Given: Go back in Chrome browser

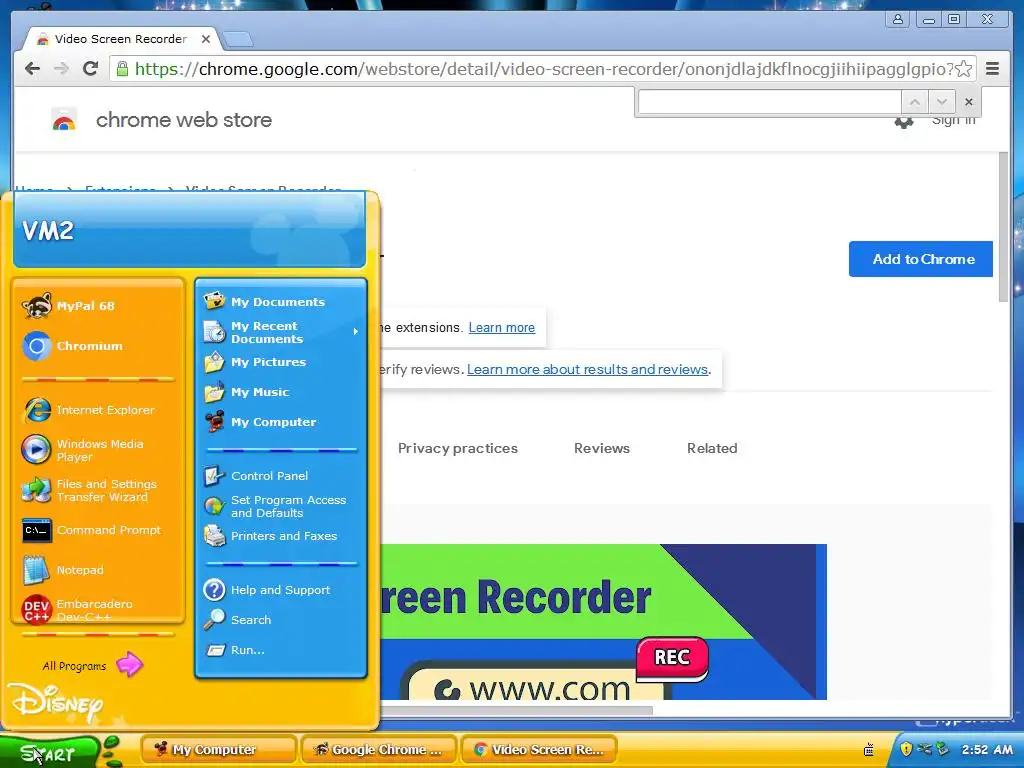Looking at the screenshot, I should 32,69.
